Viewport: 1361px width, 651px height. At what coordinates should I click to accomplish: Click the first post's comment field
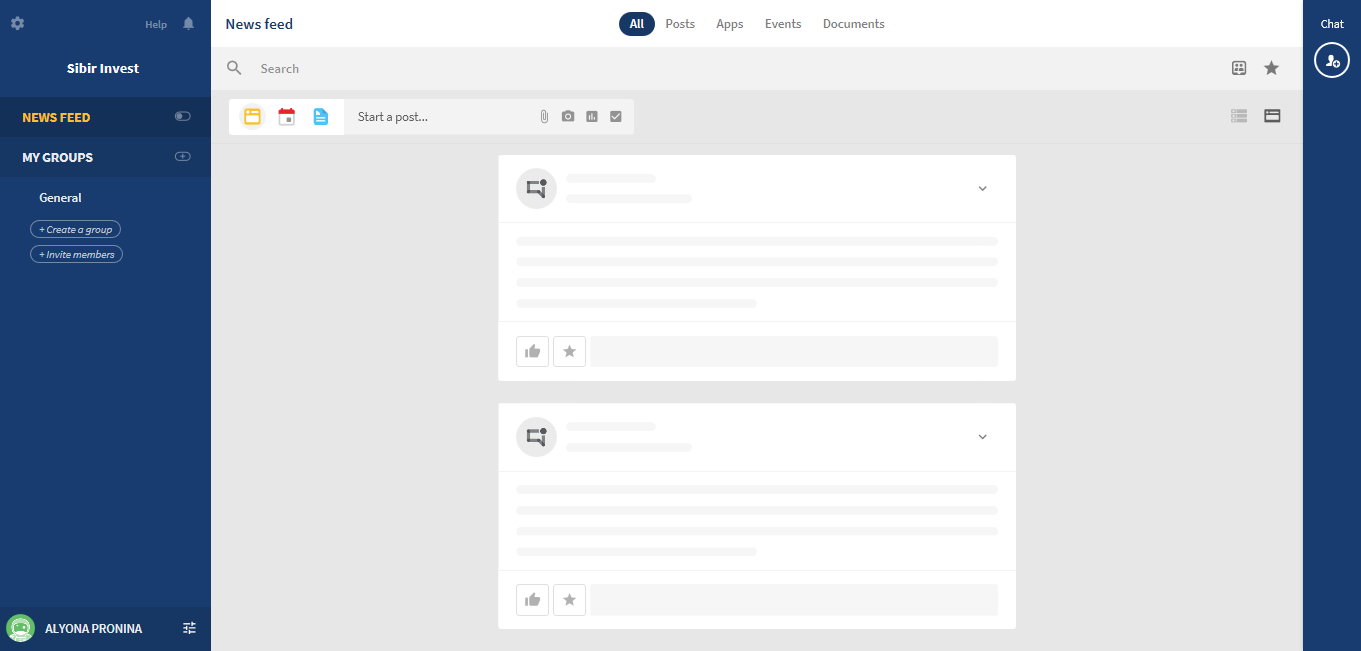(x=794, y=351)
